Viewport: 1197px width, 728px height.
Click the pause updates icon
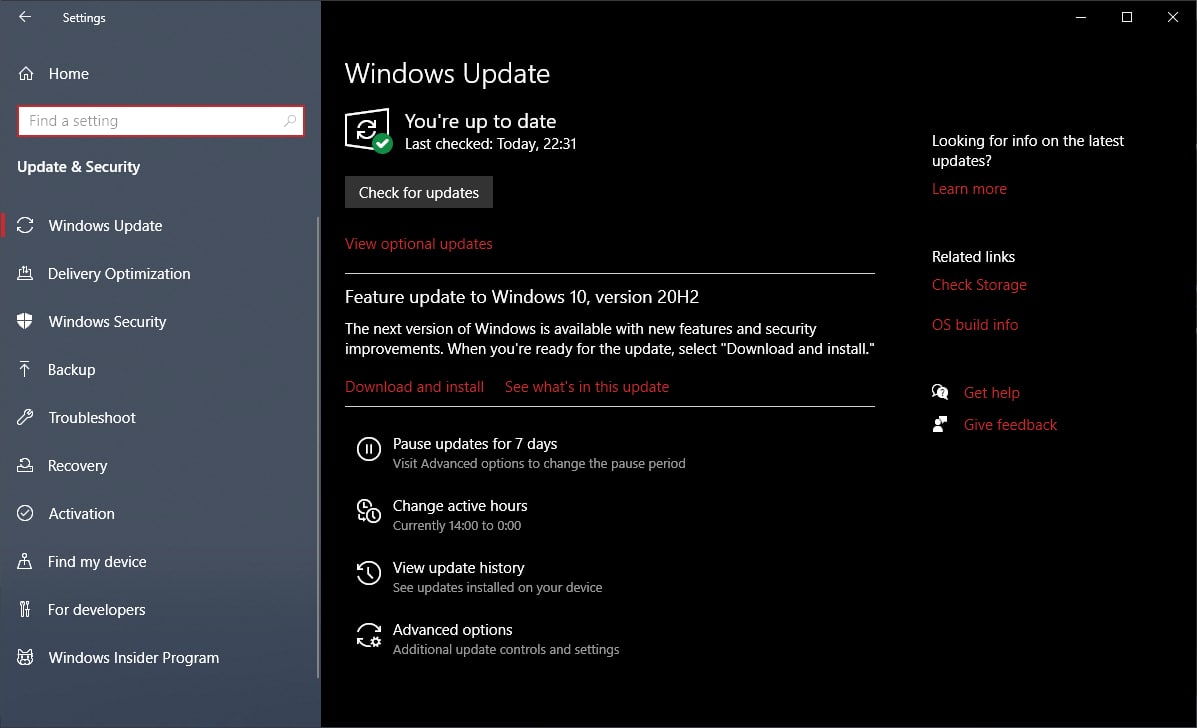(369, 449)
